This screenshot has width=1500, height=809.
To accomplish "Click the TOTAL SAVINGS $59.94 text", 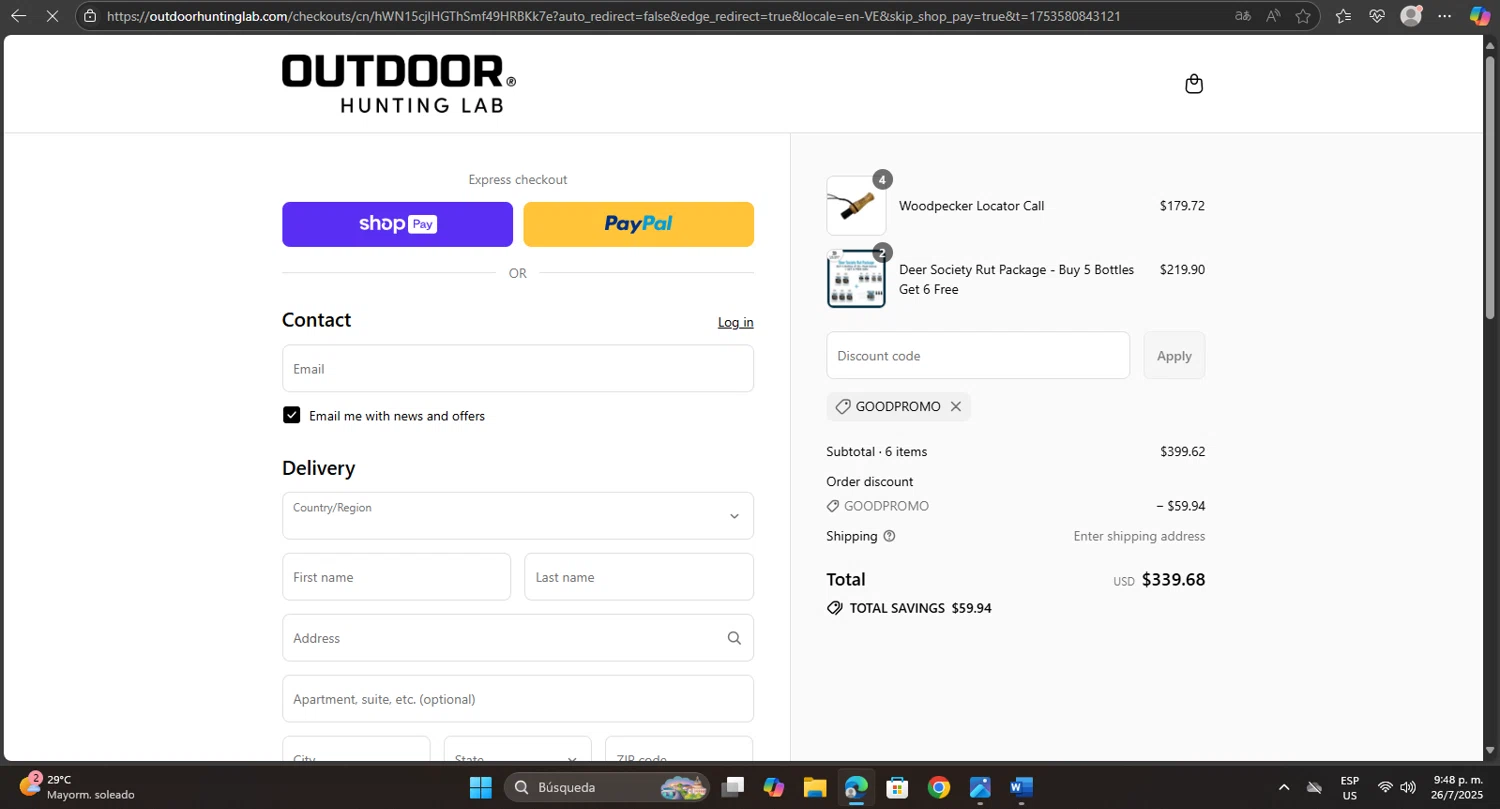I will (x=920, y=608).
